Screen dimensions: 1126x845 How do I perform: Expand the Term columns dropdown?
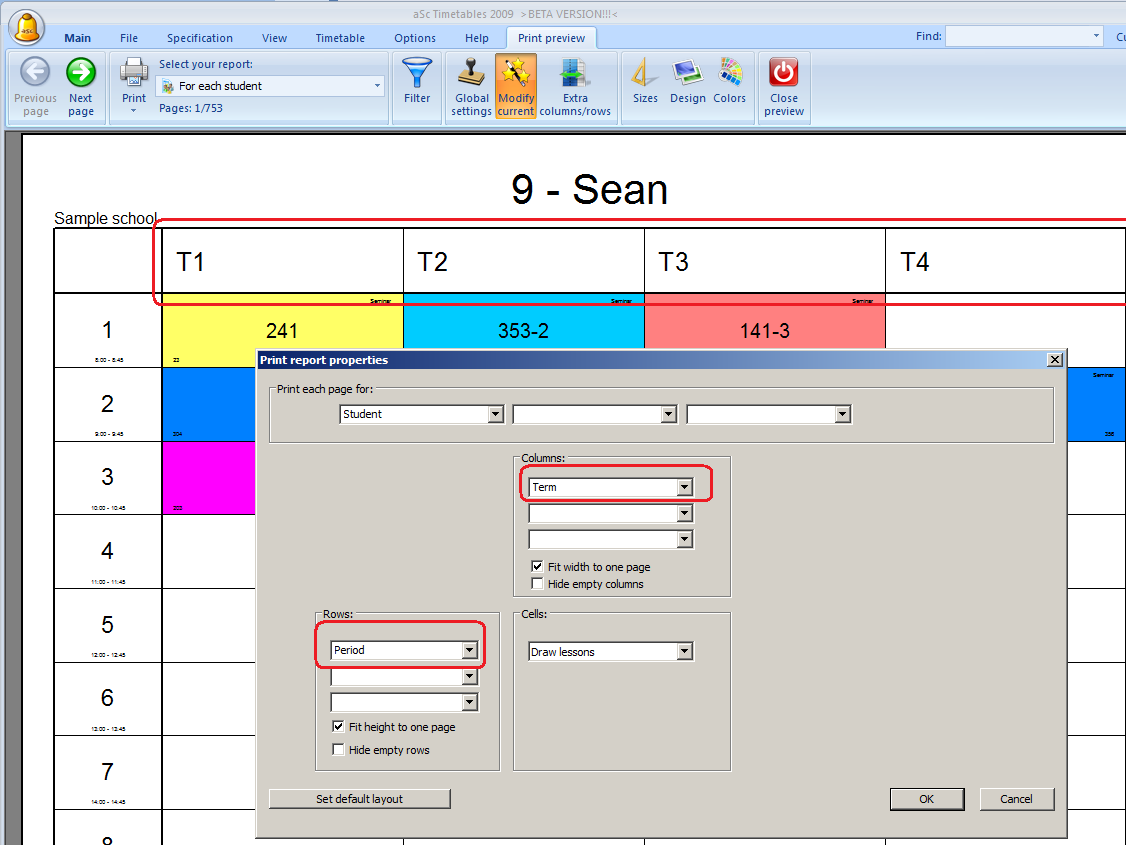click(x=684, y=487)
